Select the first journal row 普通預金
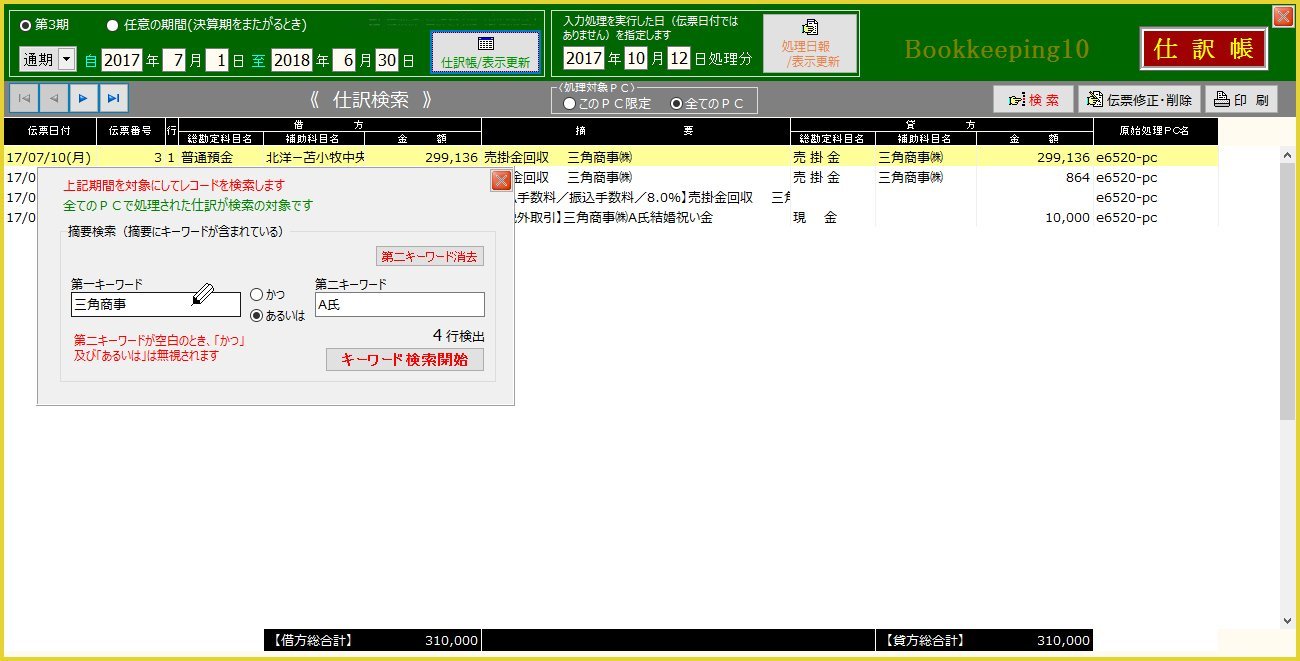 pos(207,157)
